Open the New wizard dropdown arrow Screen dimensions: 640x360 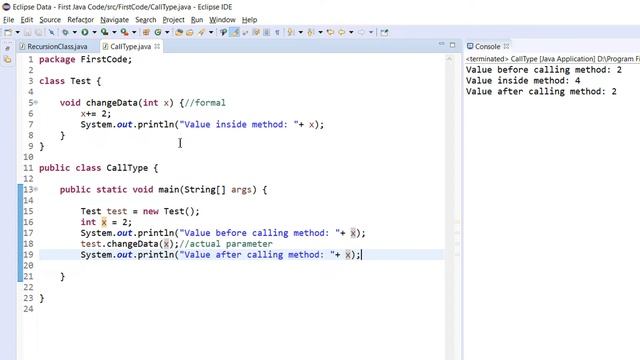tap(18, 32)
